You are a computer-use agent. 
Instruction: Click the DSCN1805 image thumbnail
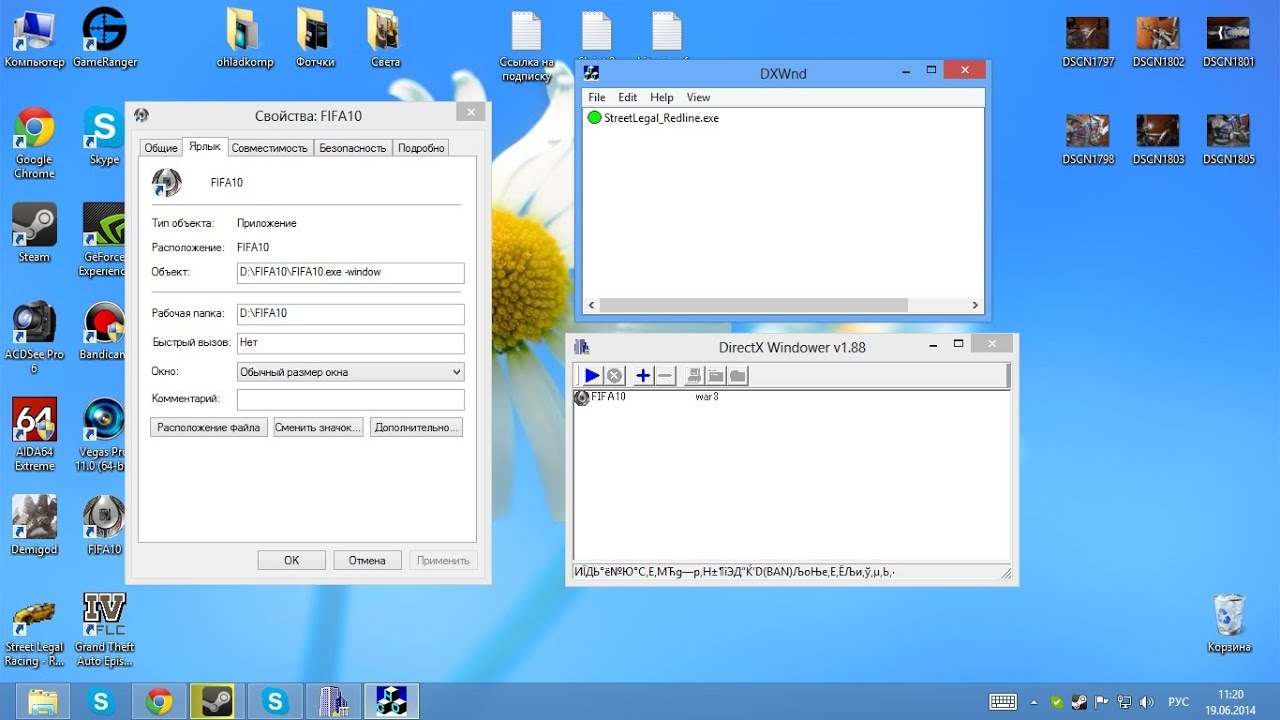(x=1228, y=139)
